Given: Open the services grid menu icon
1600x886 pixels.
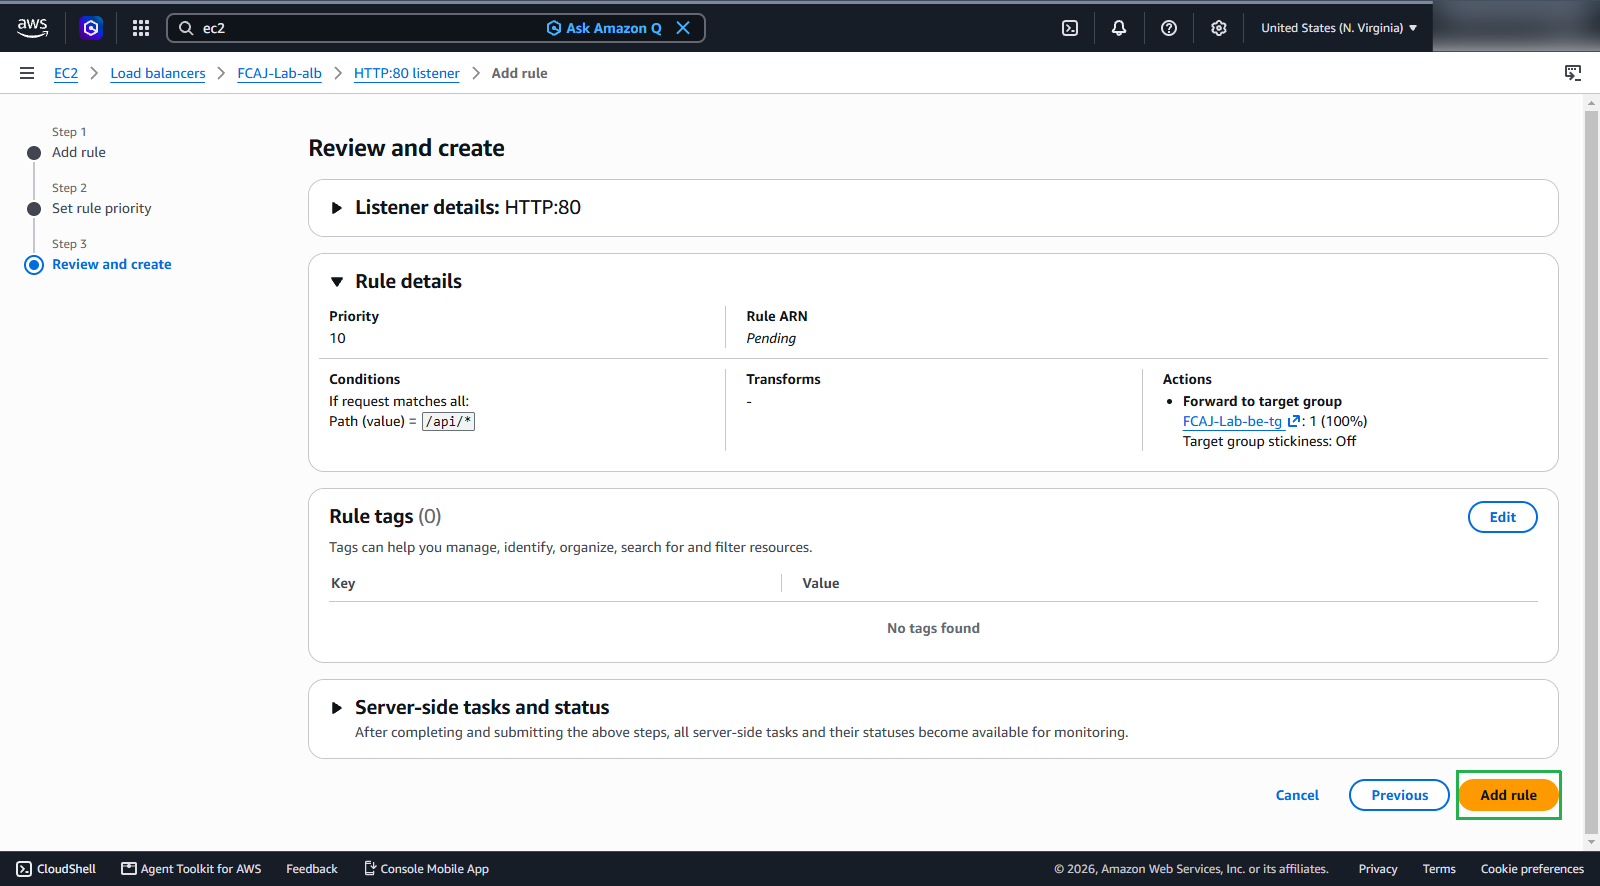Looking at the screenshot, I should pyautogui.click(x=141, y=28).
